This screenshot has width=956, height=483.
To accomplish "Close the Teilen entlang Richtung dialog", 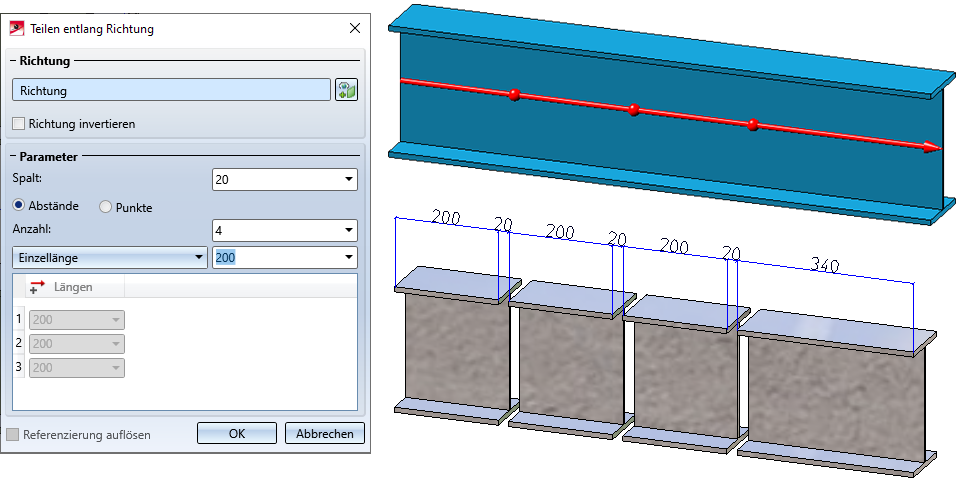I will pos(354,28).
